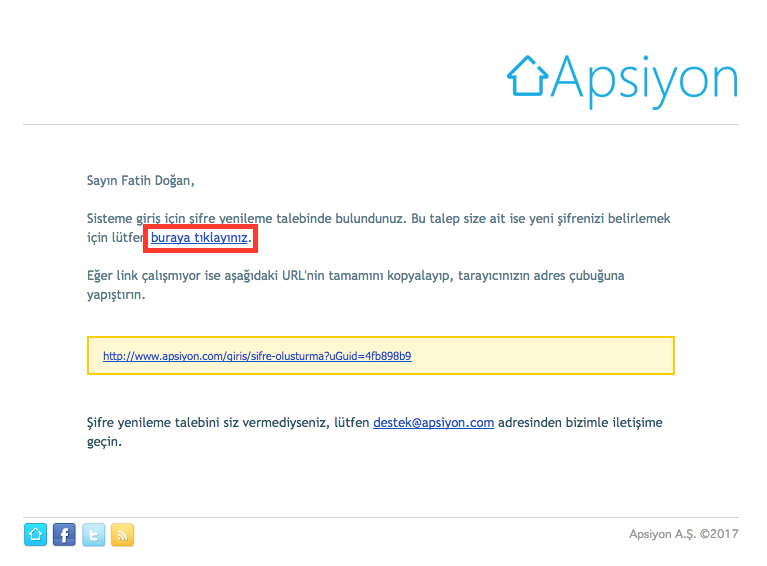Click the Apsiyon logo at top right

[622, 81]
